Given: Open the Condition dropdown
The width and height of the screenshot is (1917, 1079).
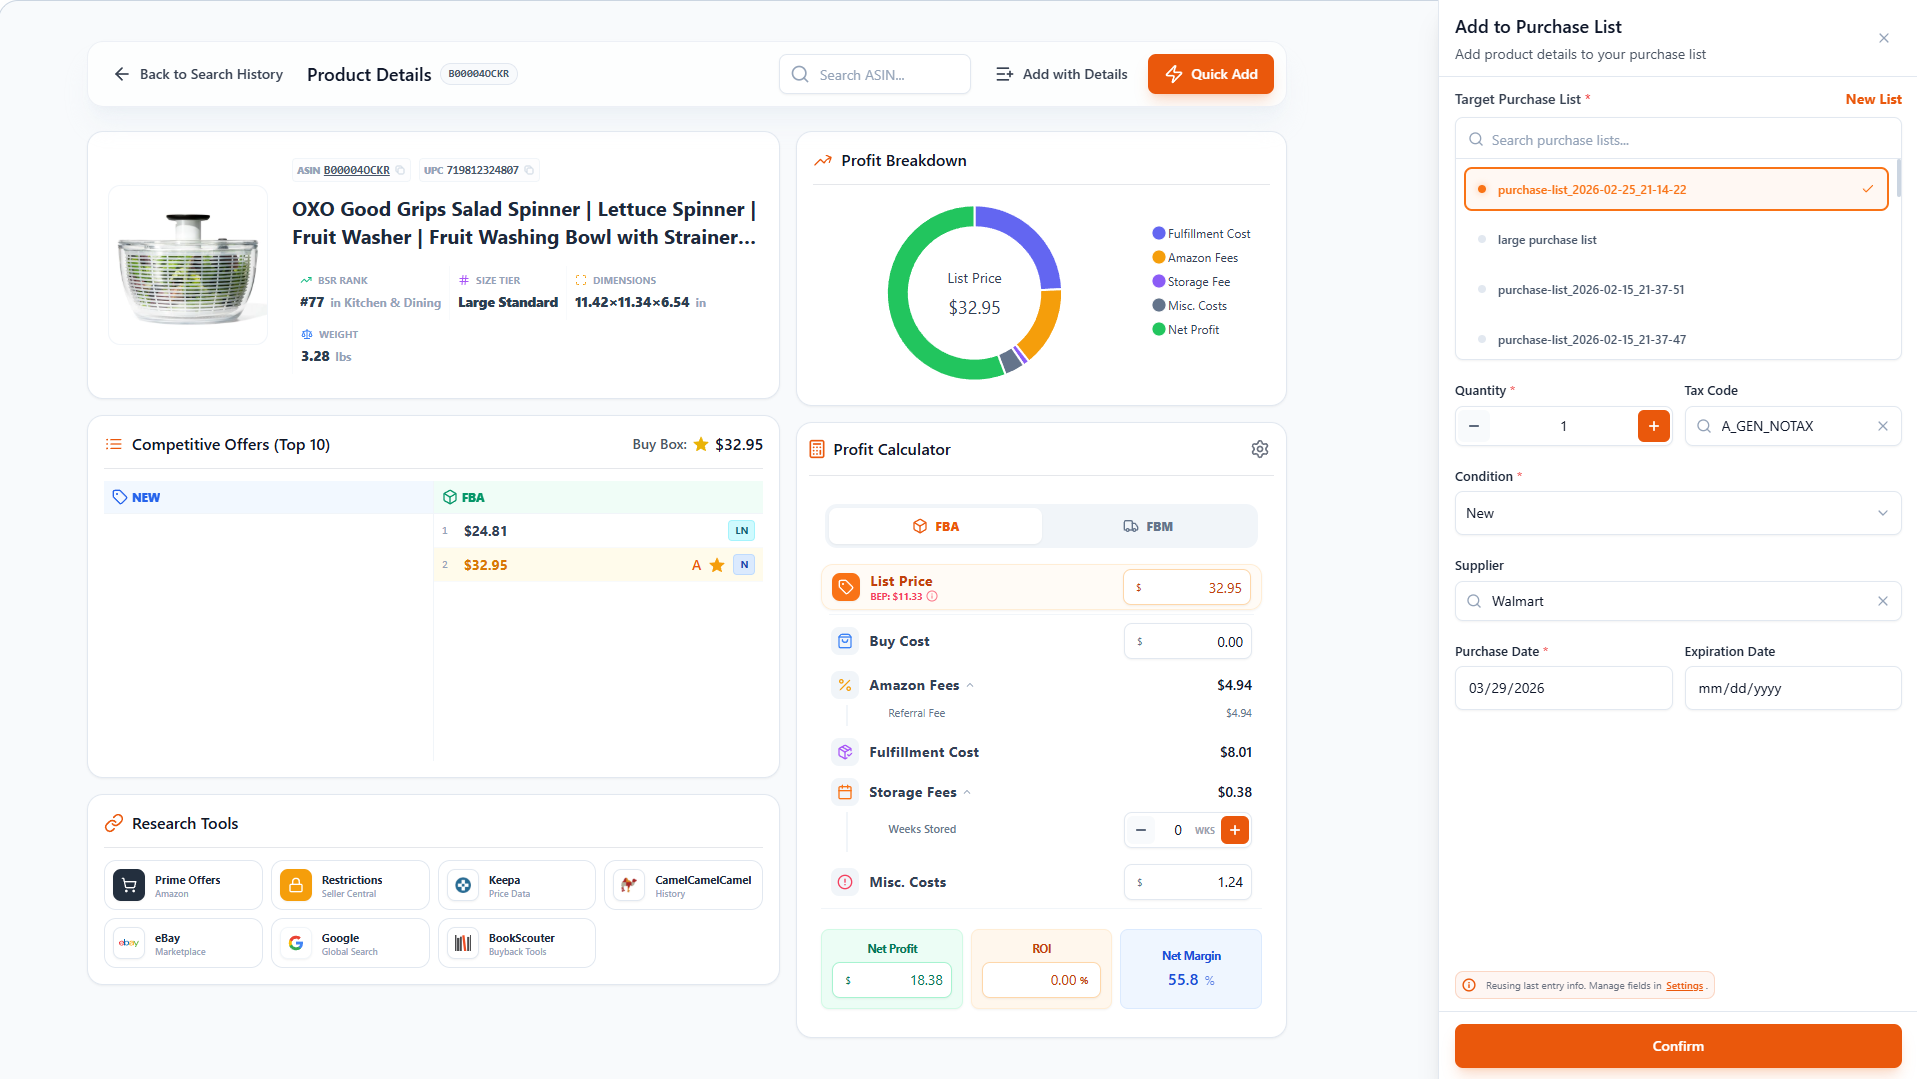Looking at the screenshot, I should click(1677, 514).
